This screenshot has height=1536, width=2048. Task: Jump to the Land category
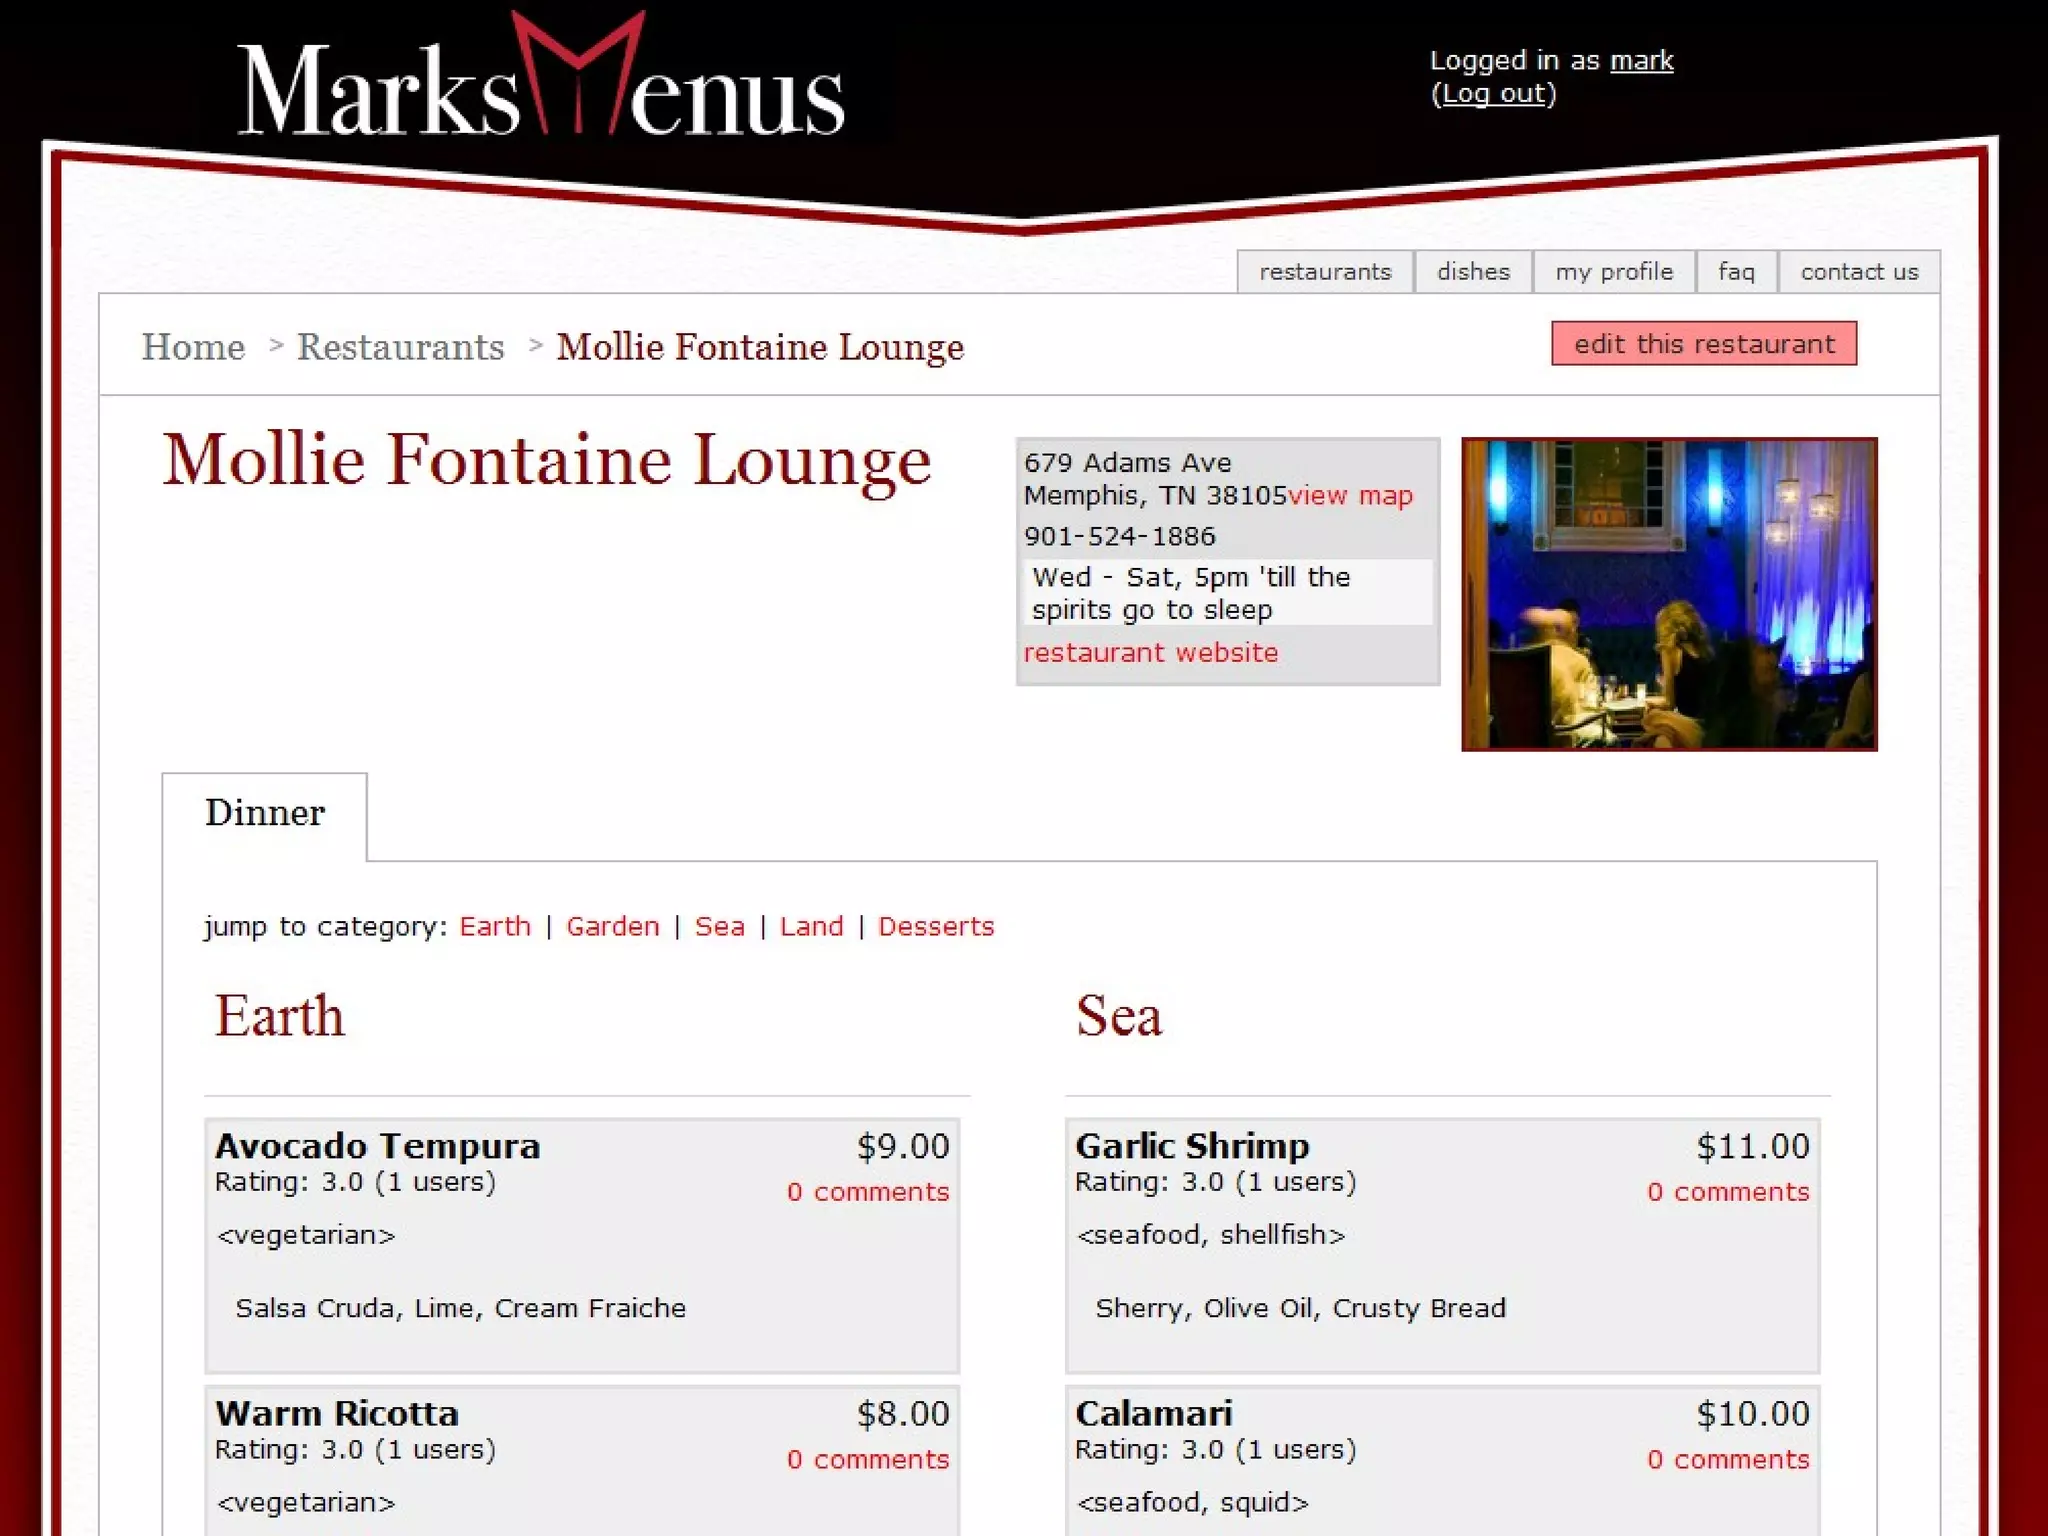[x=811, y=926]
